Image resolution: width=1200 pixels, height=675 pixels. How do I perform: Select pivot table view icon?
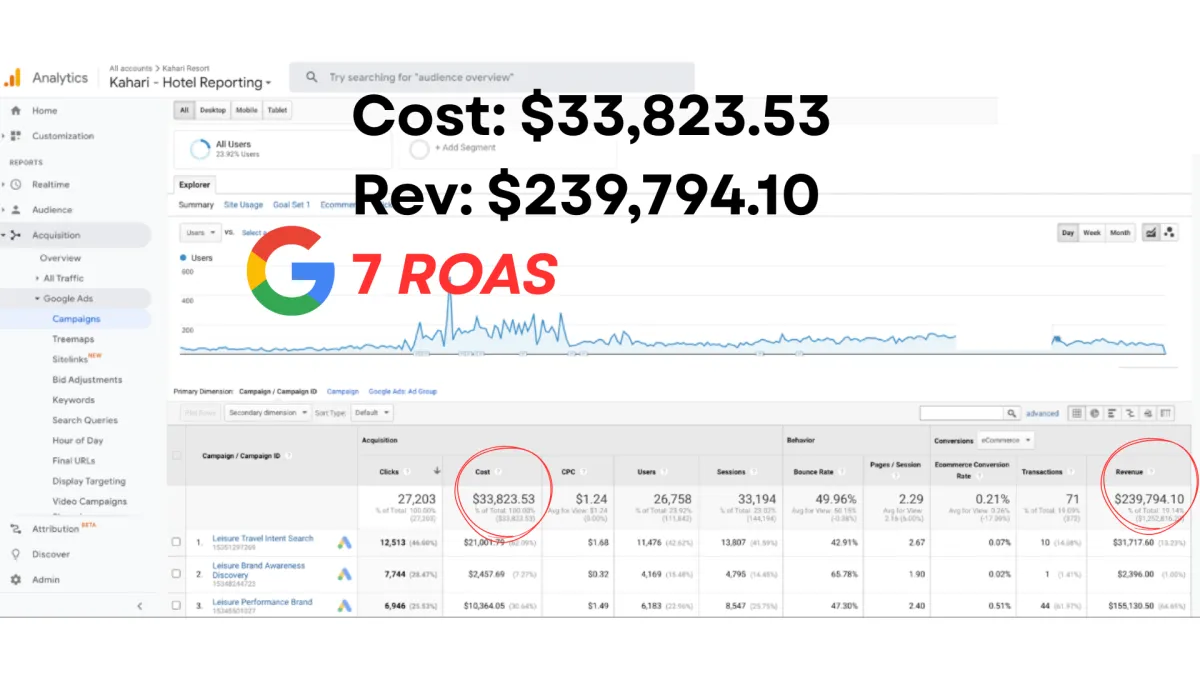pyautogui.click(x=1166, y=412)
